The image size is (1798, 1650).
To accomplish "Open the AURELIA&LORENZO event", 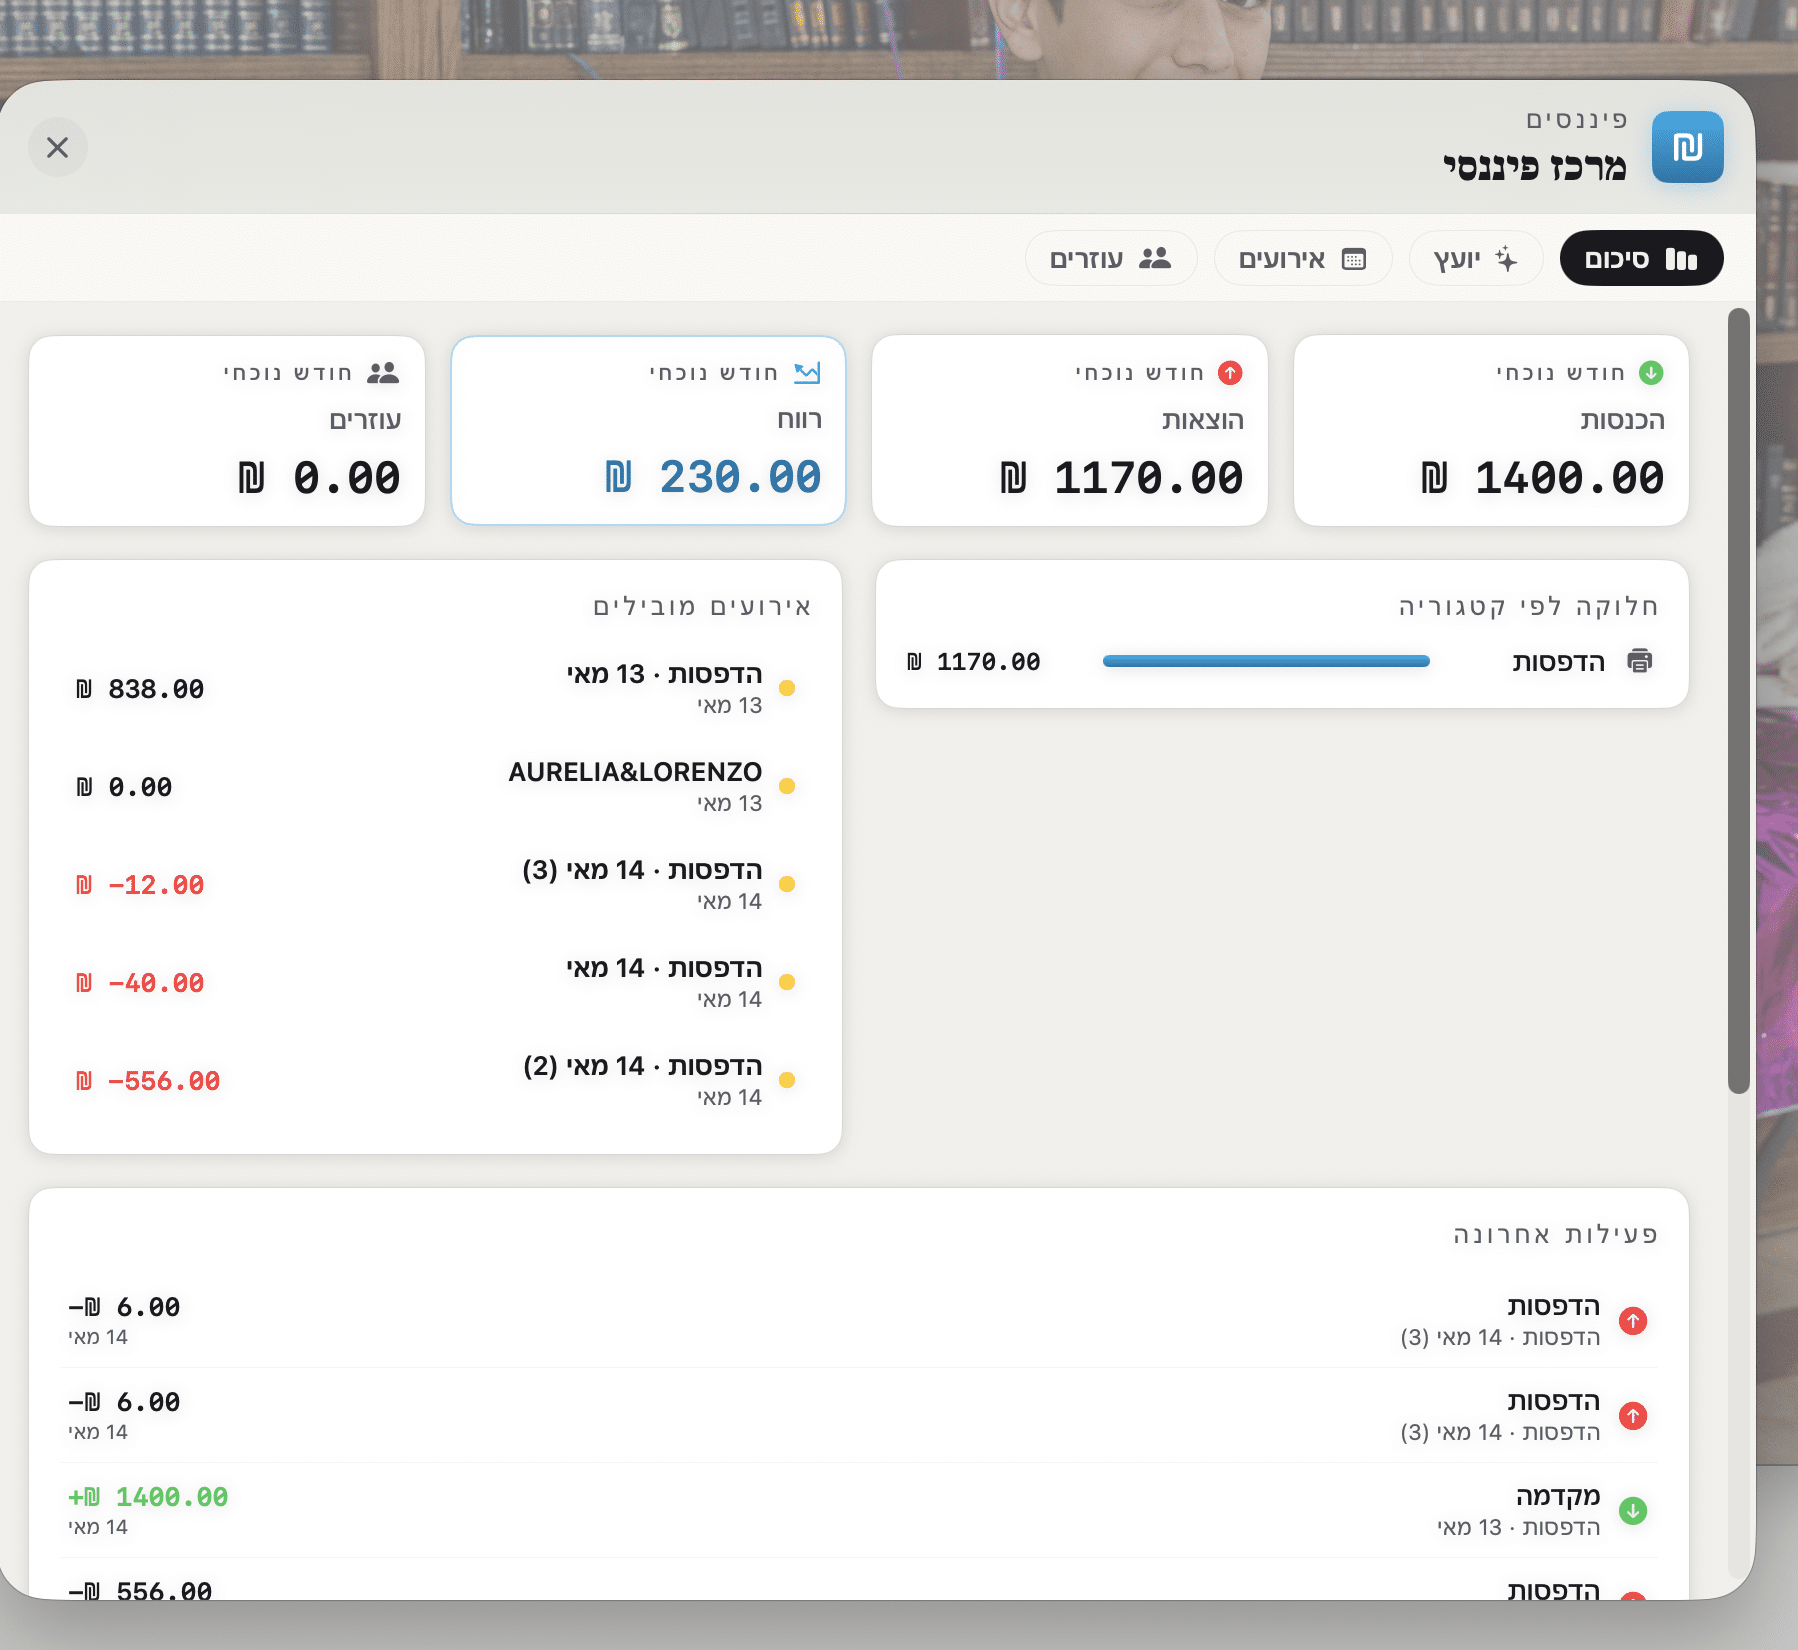I will (436, 786).
